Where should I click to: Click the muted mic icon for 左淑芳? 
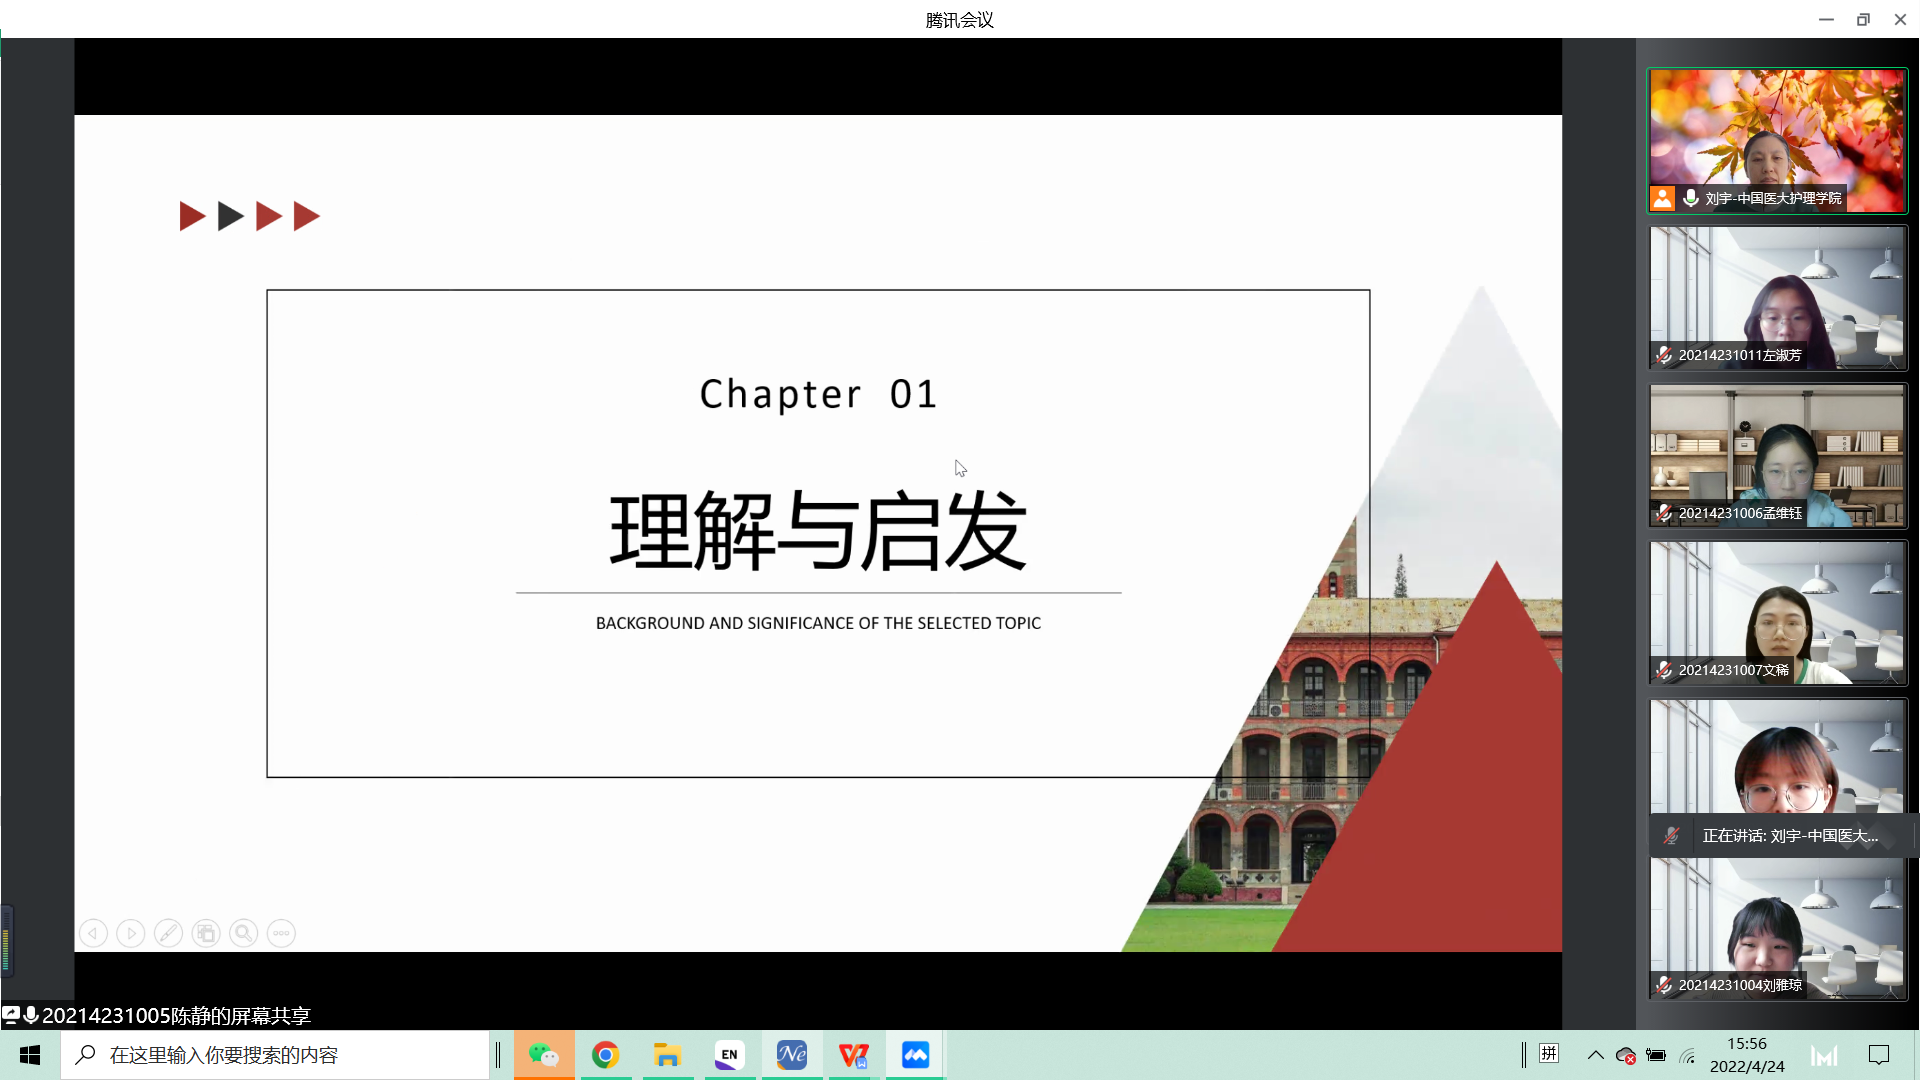(1664, 355)
